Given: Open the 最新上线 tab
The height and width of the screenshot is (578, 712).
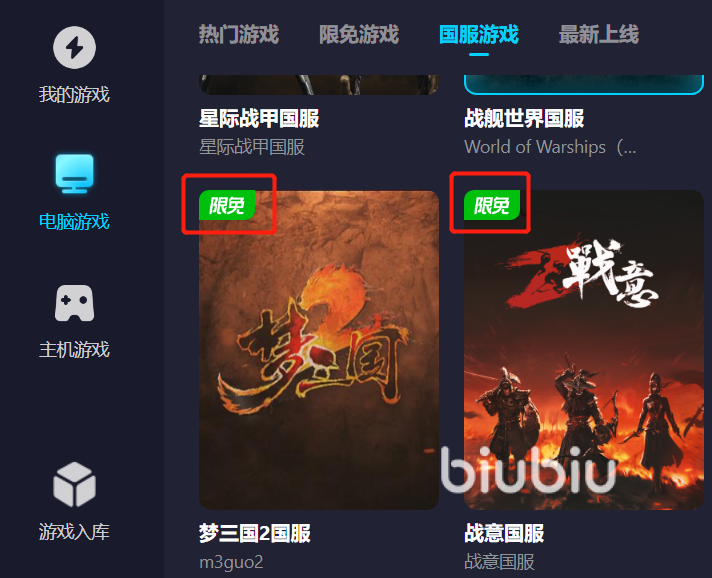Looking at the screenshot, I should pyautogui.click(x=598, y=35).
